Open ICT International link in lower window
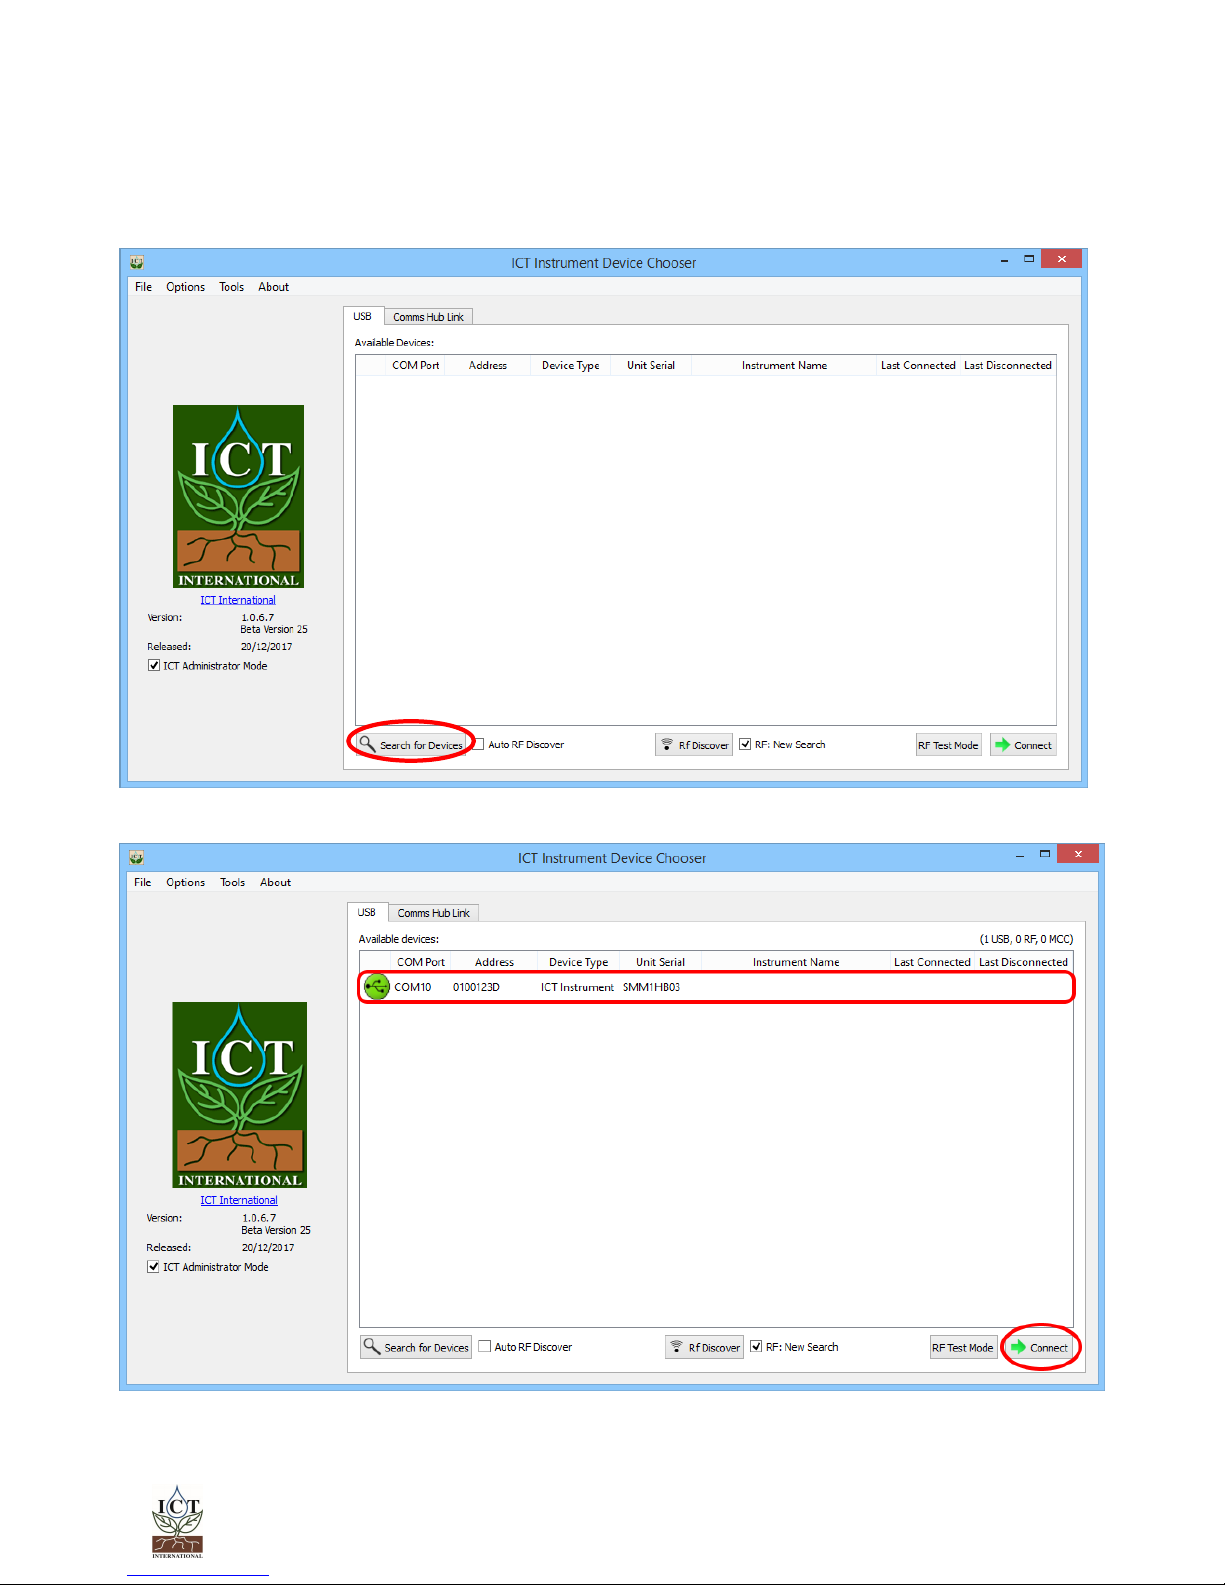 click(x=239, y=1200)
